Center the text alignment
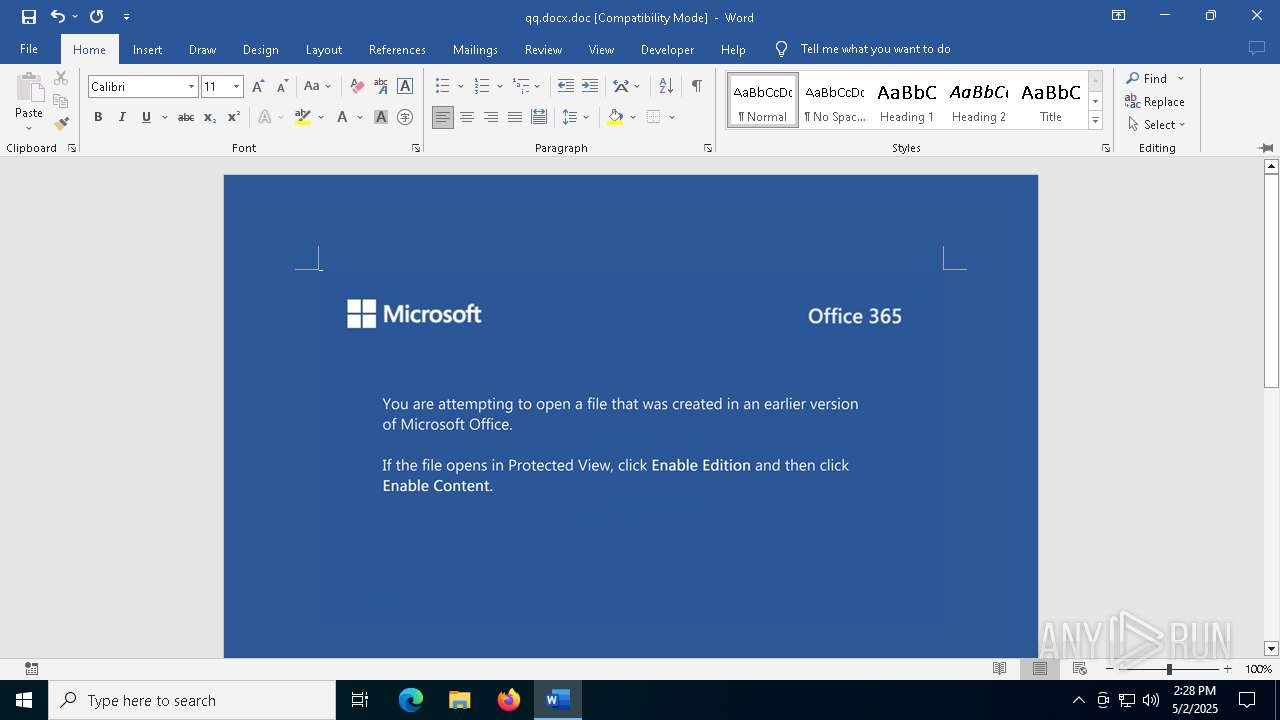This screenshot has height=720, width=1280. point(467,117)
